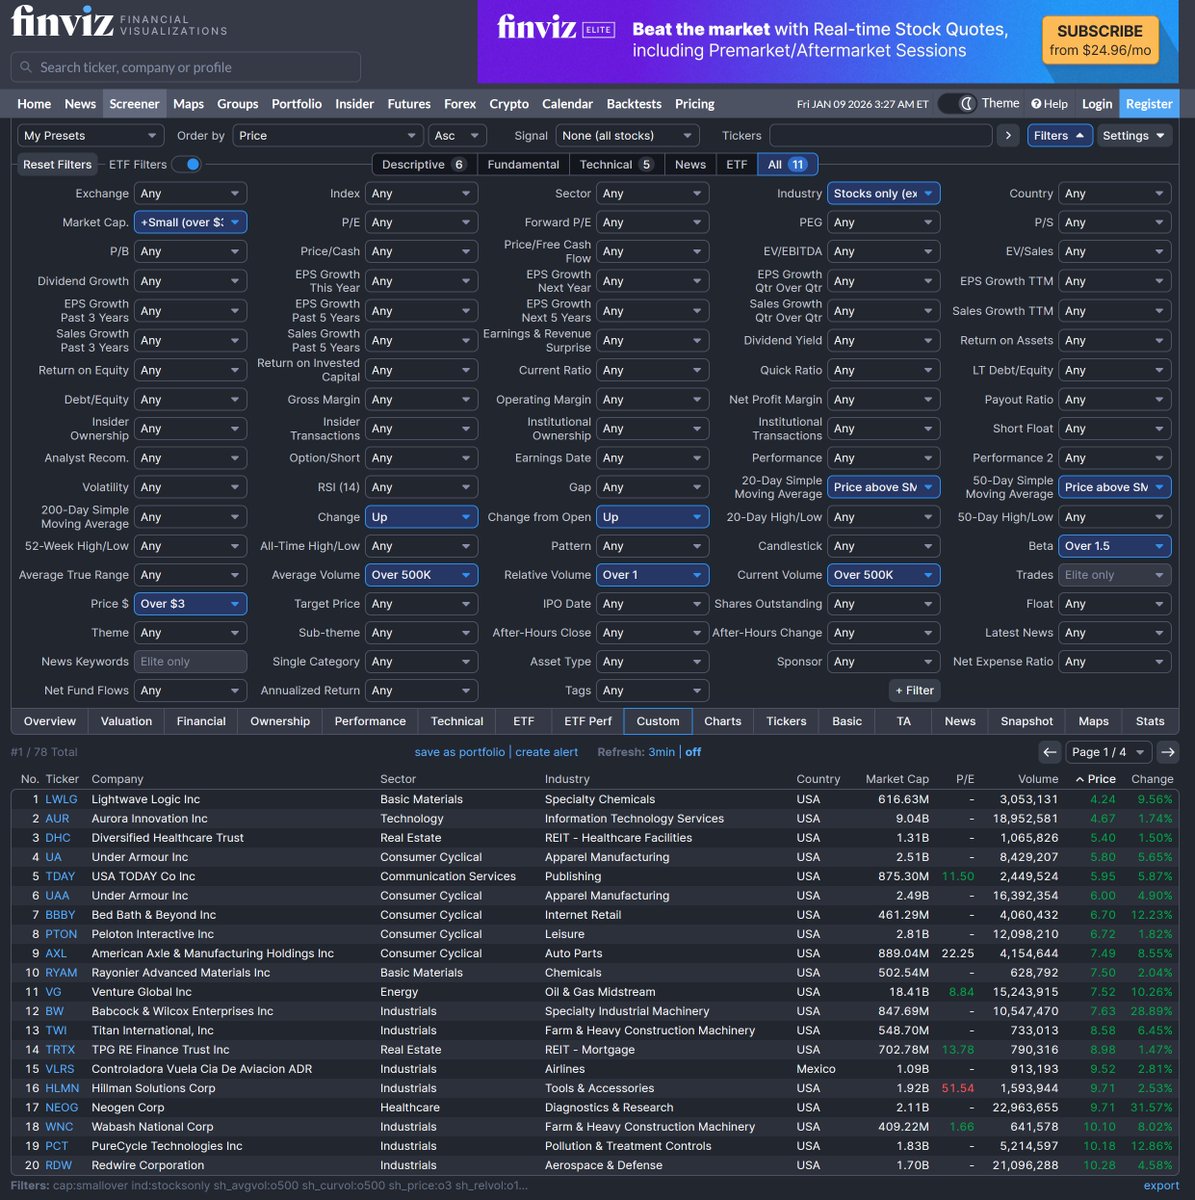This screenshot has height=1200, width=1195.
Task: Click Bed Bath & Beyond Inc company name
Action: 153,915
